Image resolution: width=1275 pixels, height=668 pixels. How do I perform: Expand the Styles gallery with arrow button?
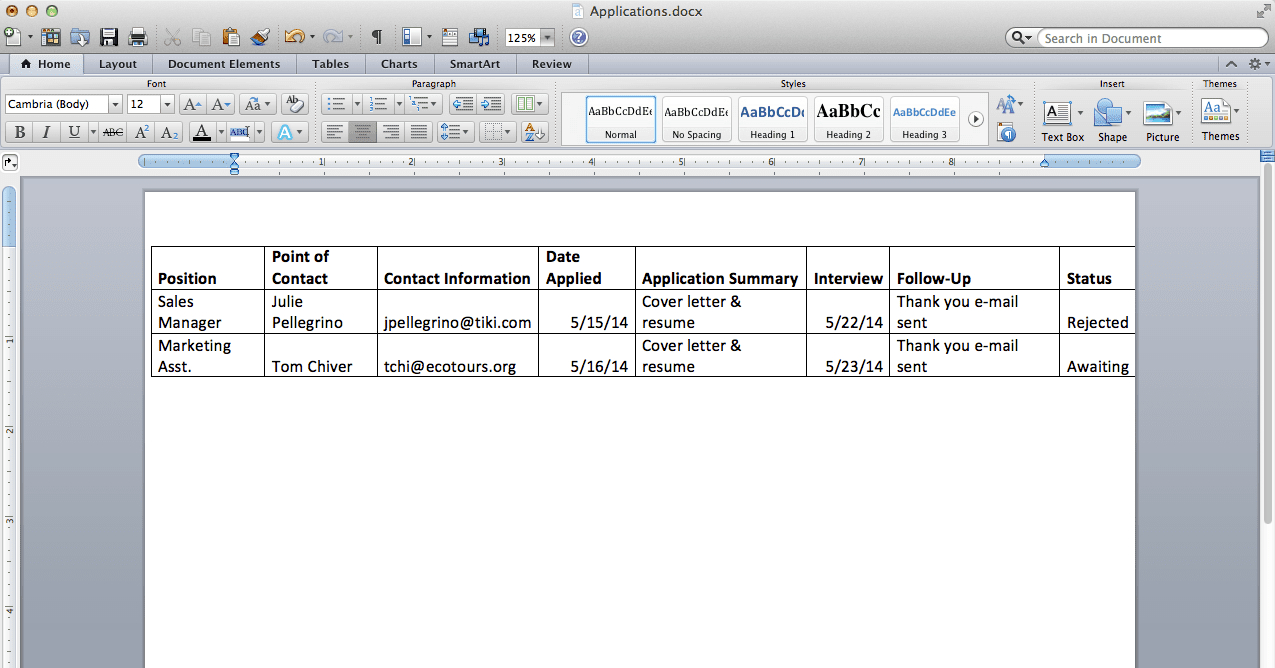[x=976, y=119]
